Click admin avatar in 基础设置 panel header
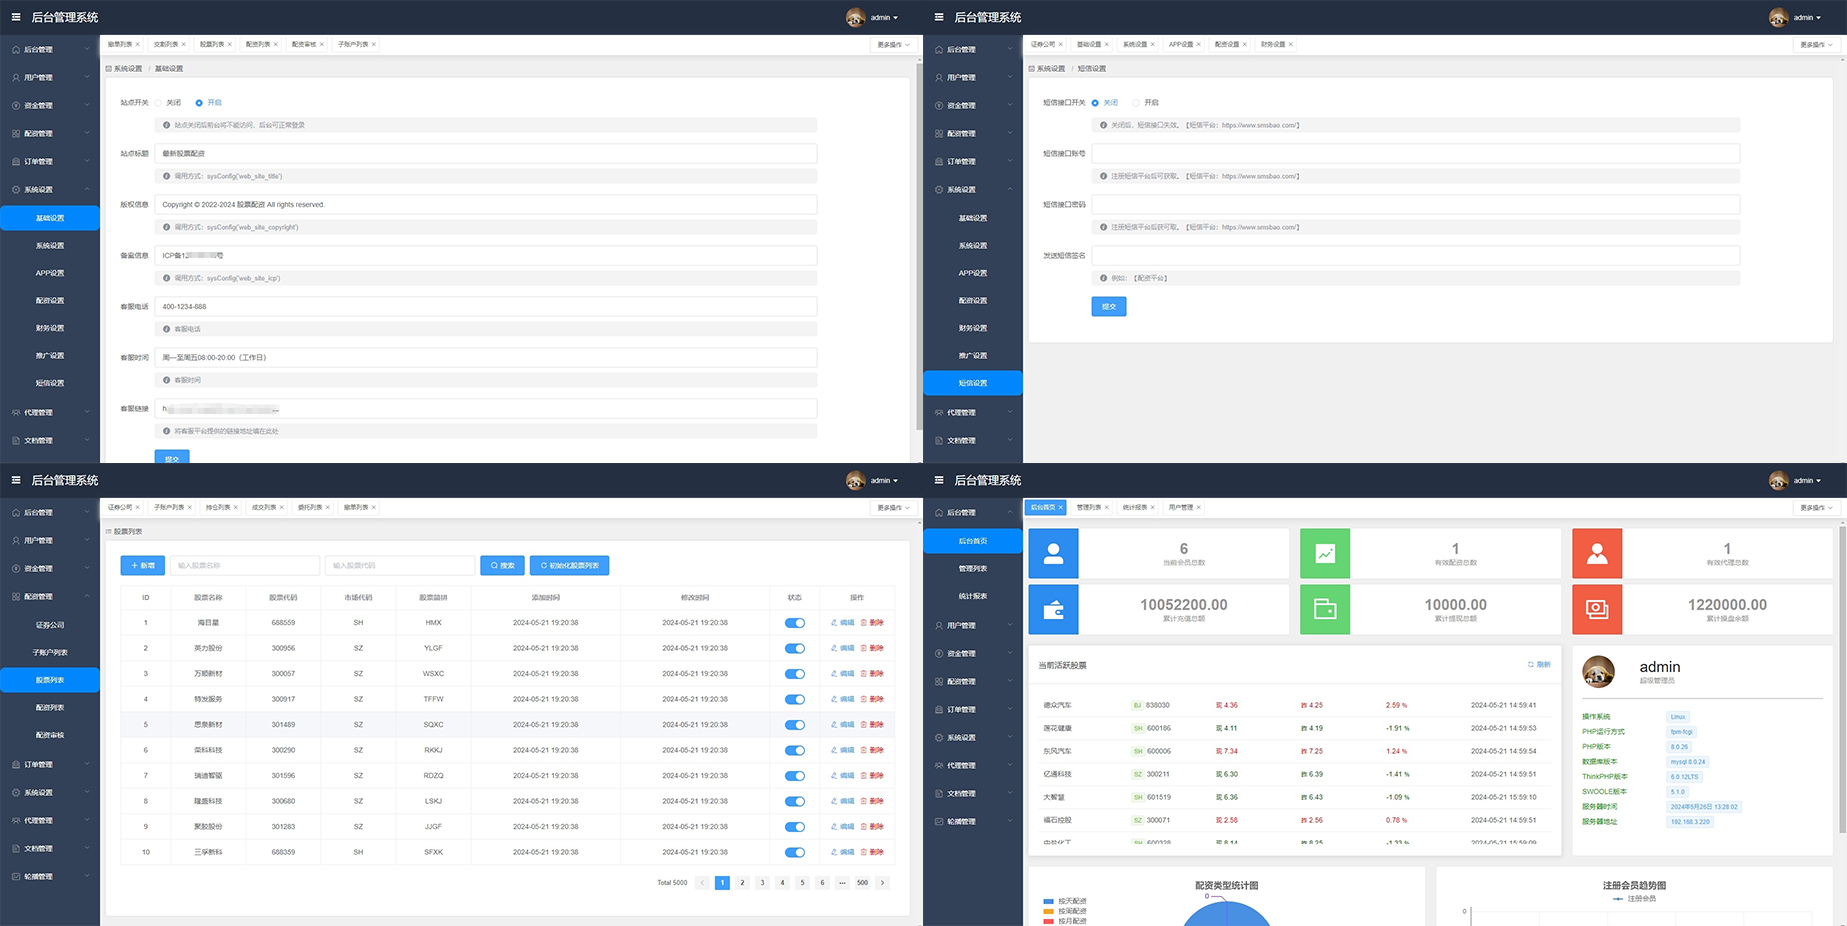Screen dimensions: 1847x926 [x=855, y=17]
